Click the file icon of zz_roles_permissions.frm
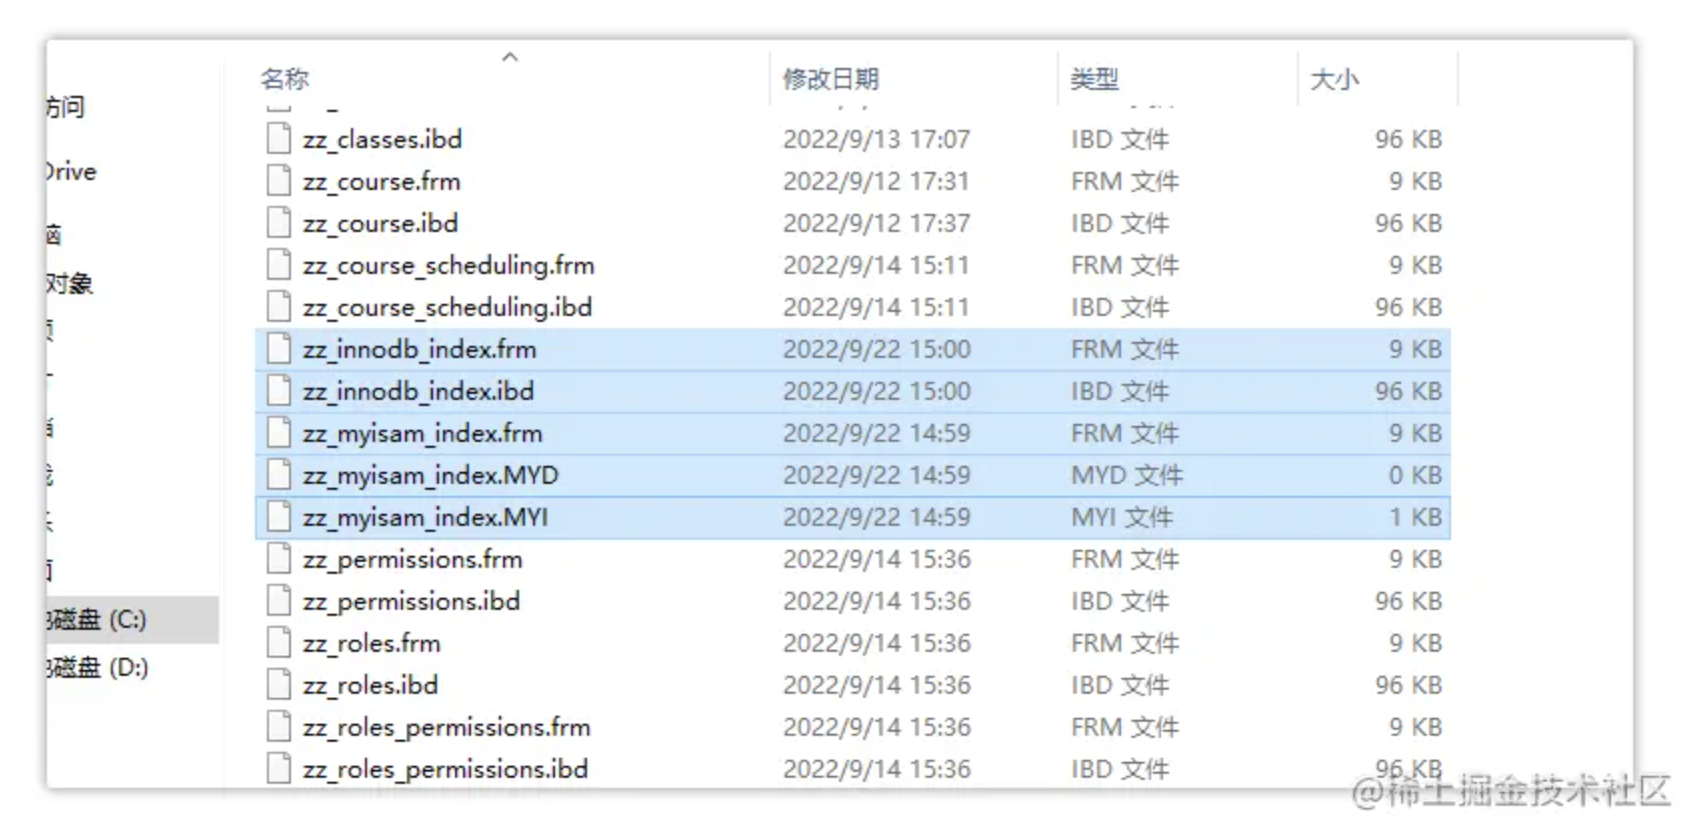 (279, 726)
